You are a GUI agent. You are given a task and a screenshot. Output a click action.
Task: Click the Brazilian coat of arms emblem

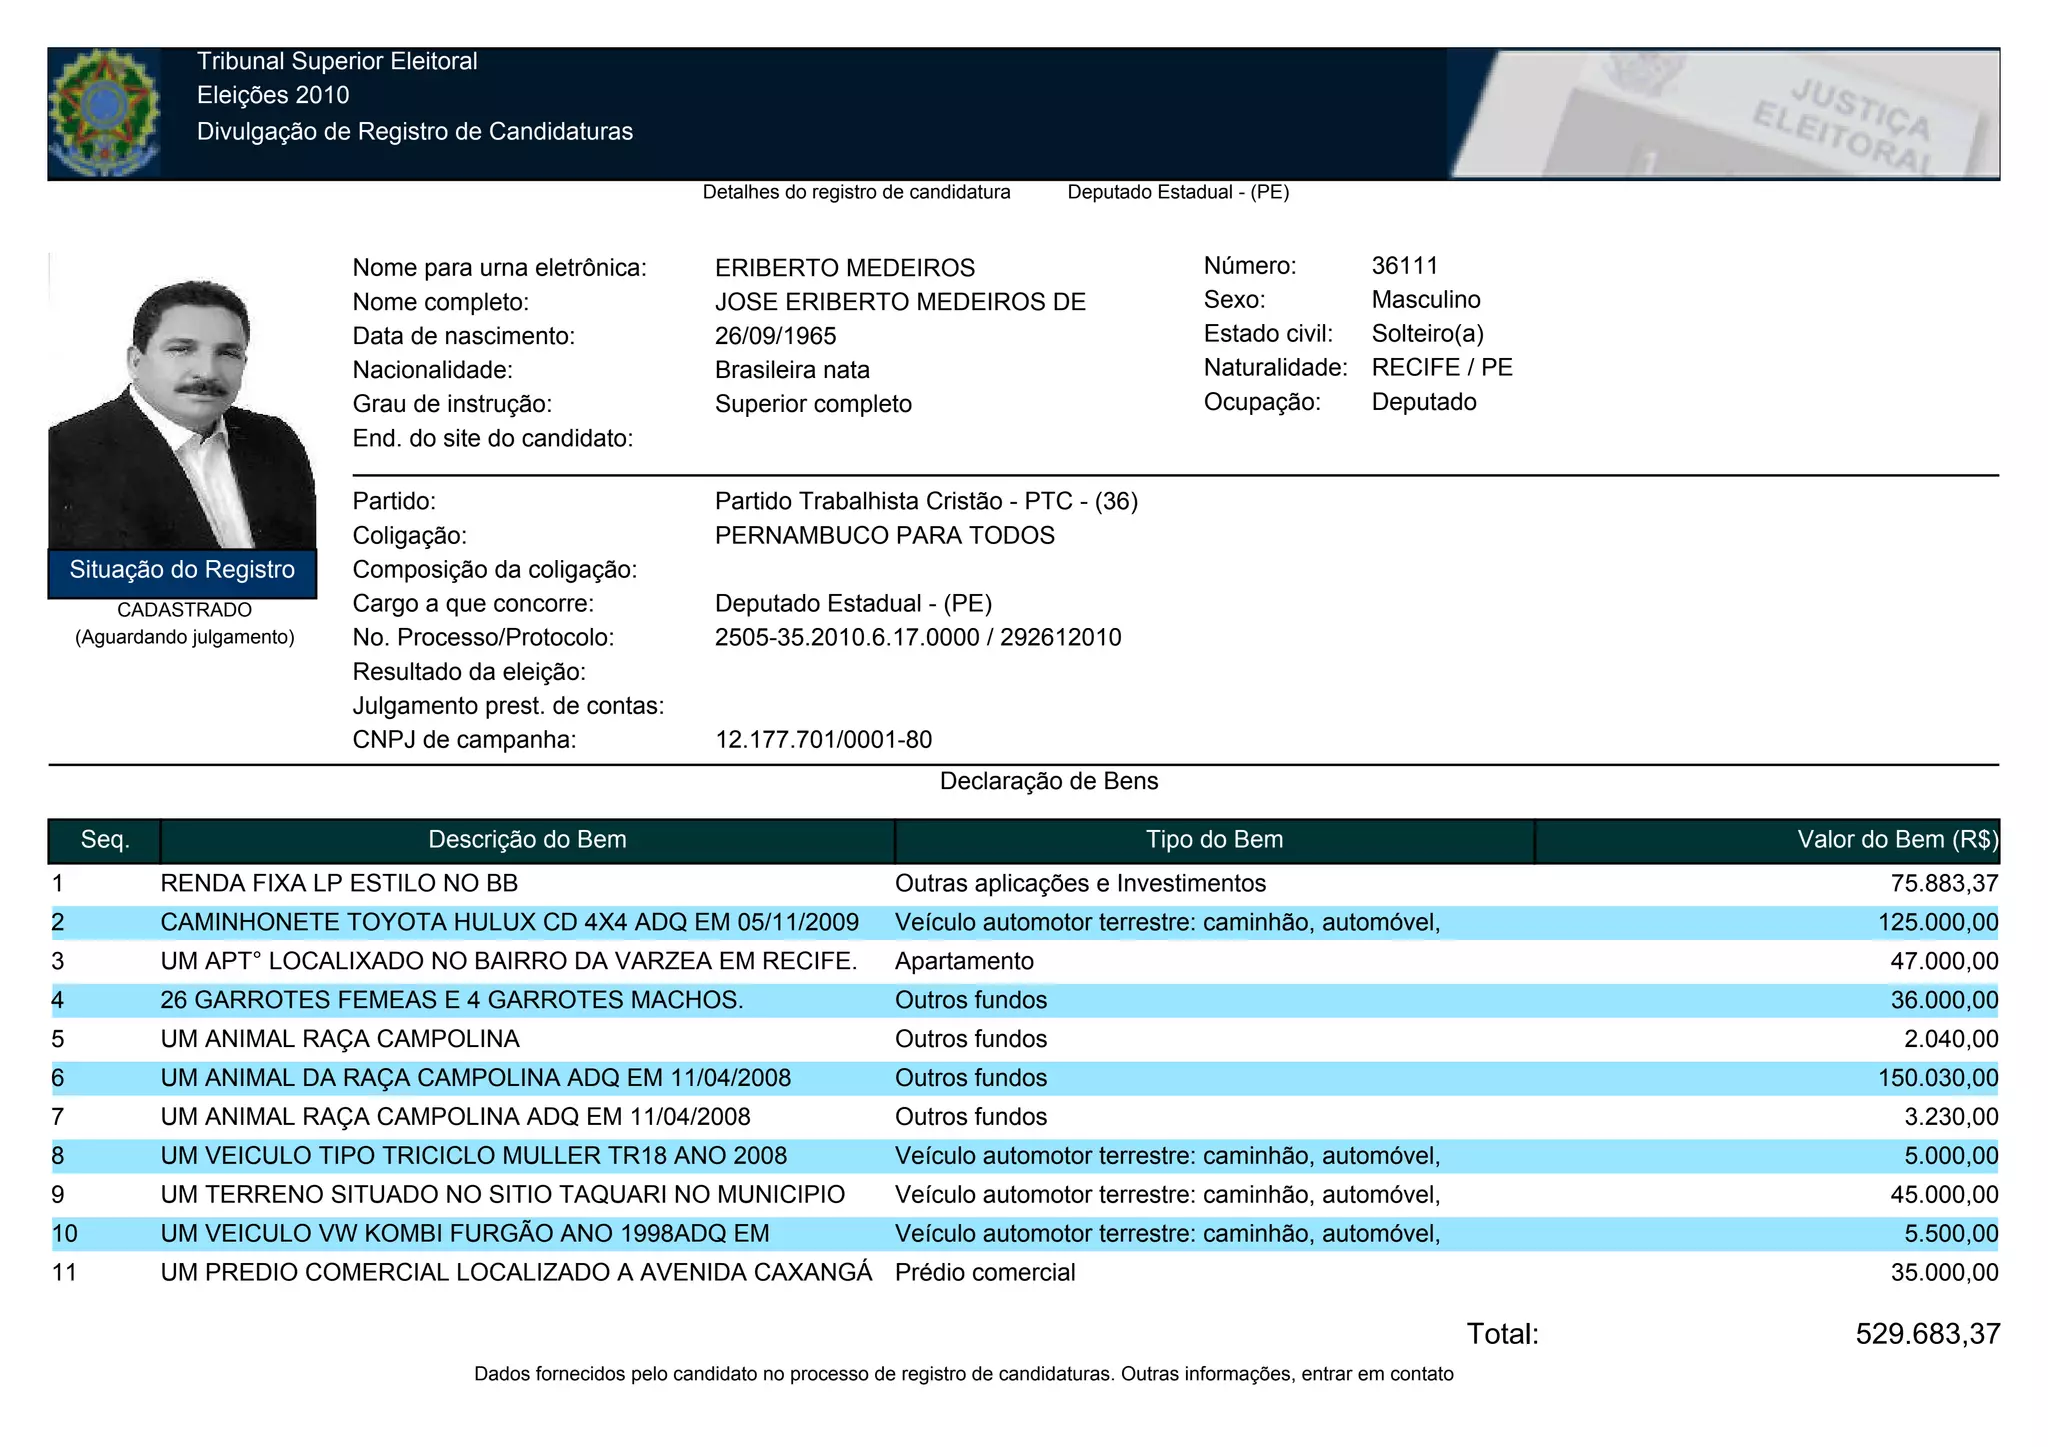(x=104, y=112)
